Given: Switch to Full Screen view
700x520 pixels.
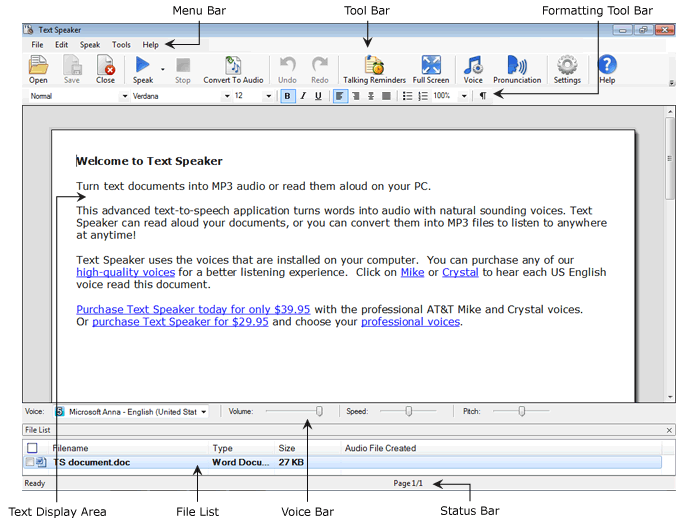Looking at the screenshot, I should 431,68.
